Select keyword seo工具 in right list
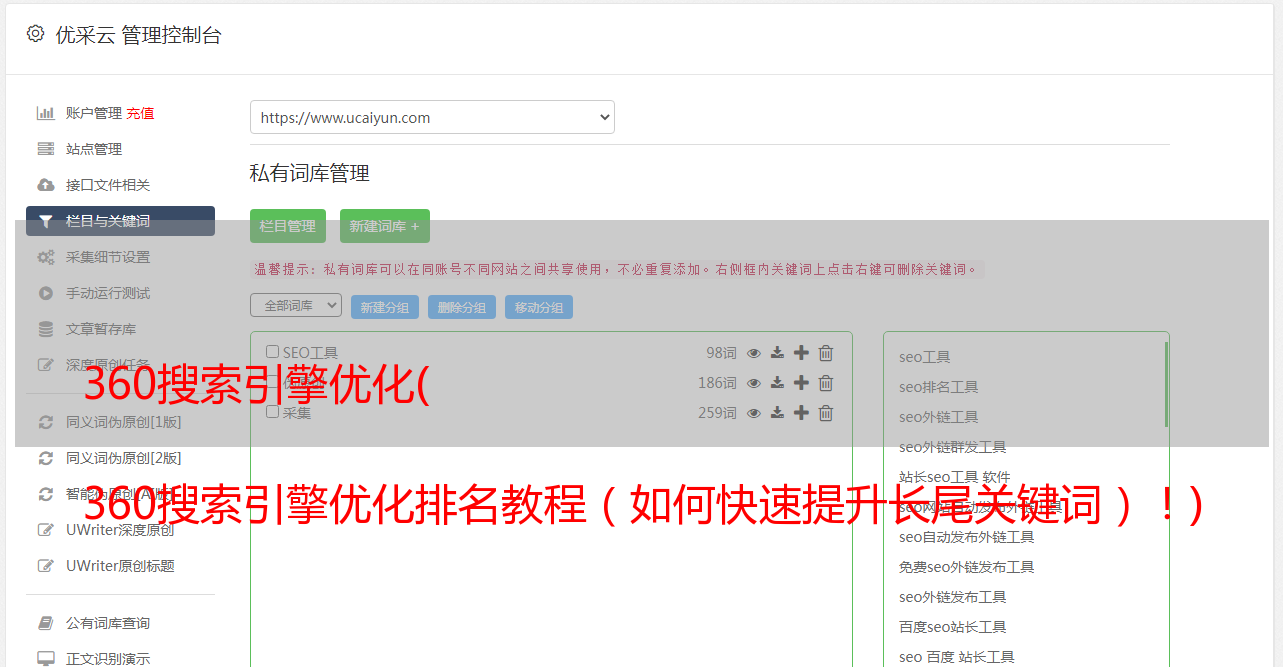Viewport: 1283px width, 667px height. 925,357
